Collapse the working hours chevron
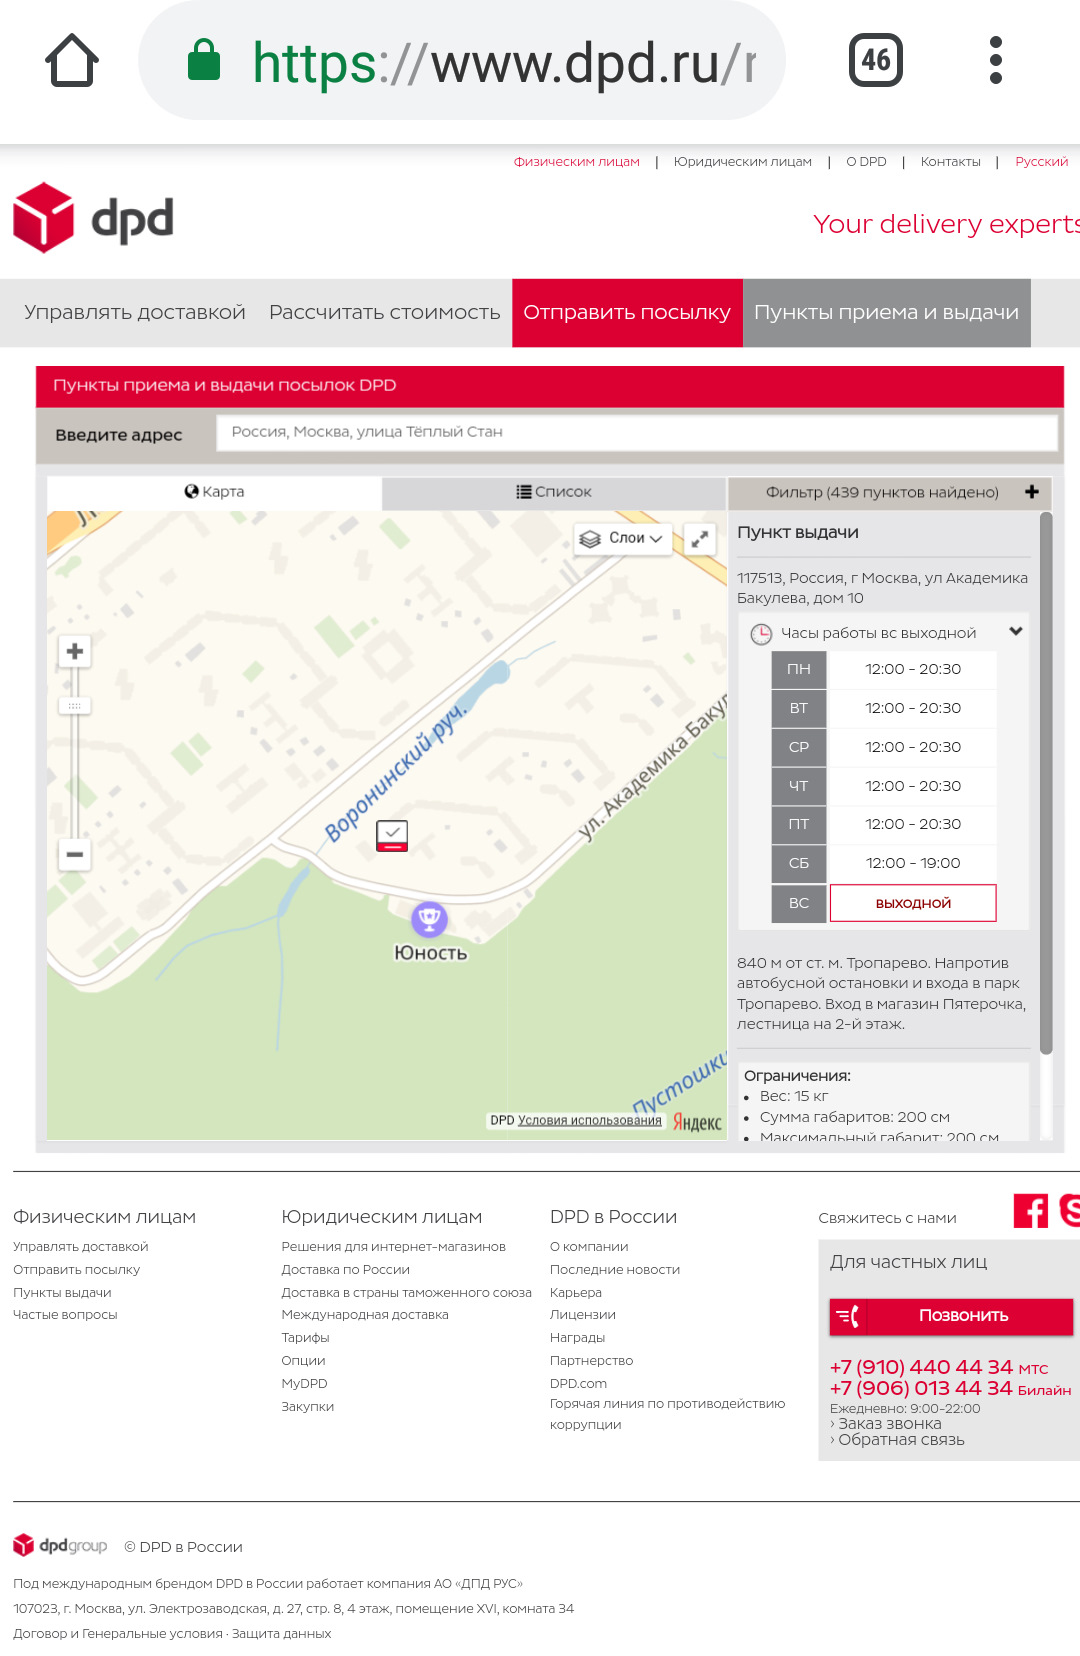The height and width of the screenshot is (1656, 1080). (1016, 631)
